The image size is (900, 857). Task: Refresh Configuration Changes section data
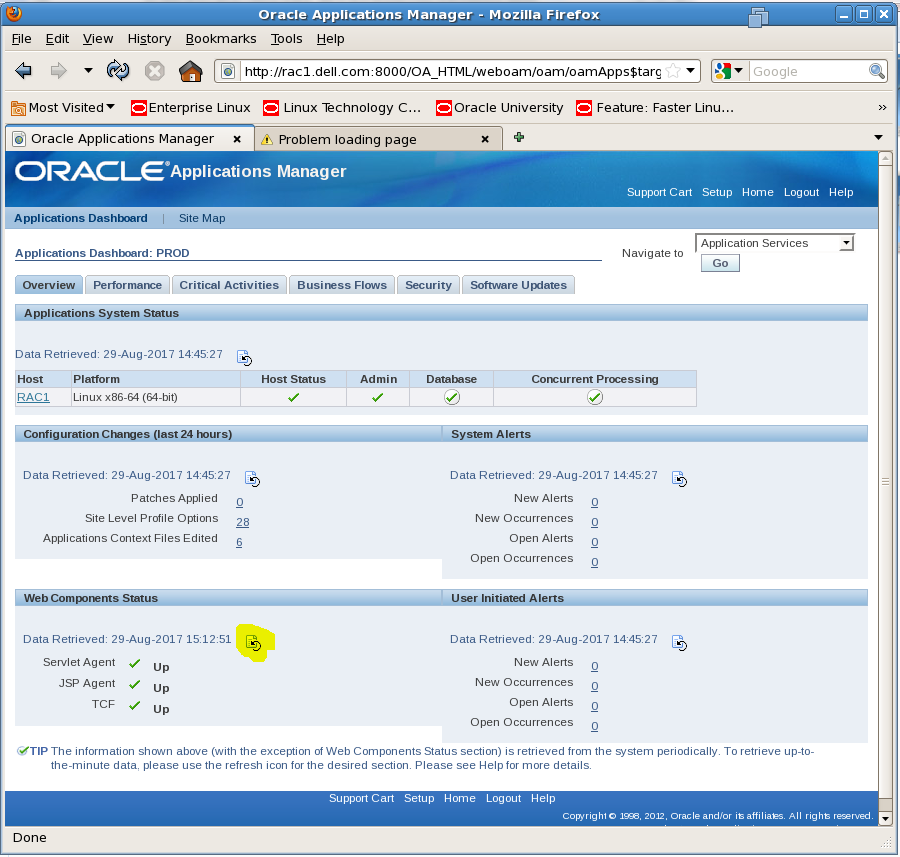pyautogui.click(x=253, y=478)
